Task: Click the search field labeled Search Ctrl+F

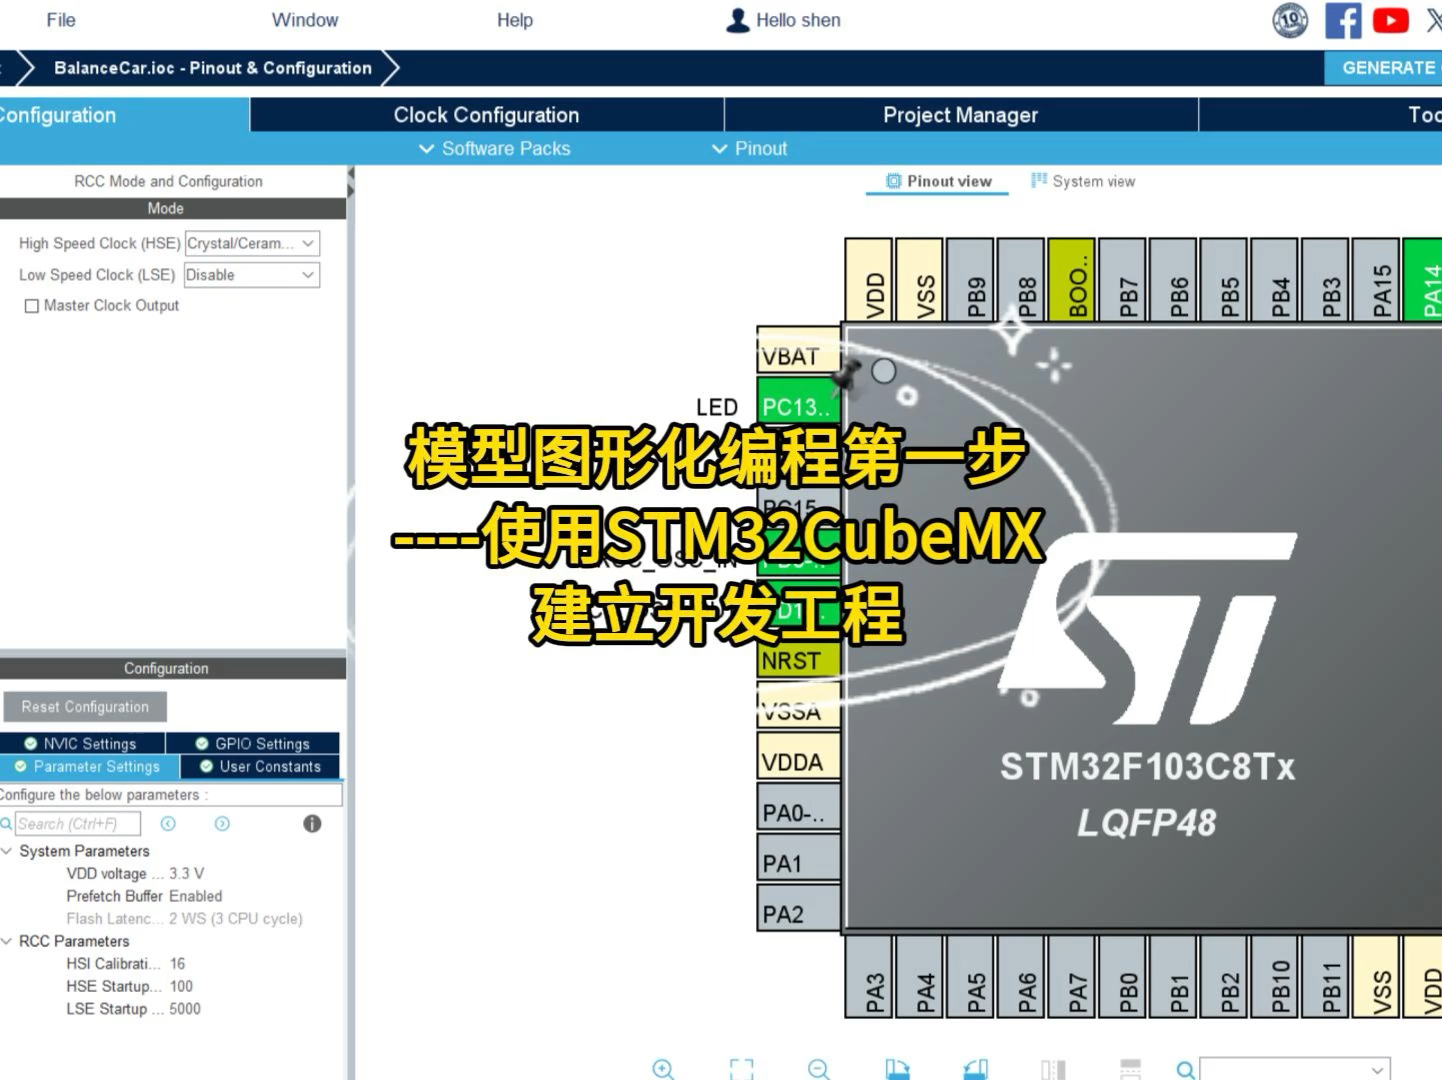Action: click(78, 823)
